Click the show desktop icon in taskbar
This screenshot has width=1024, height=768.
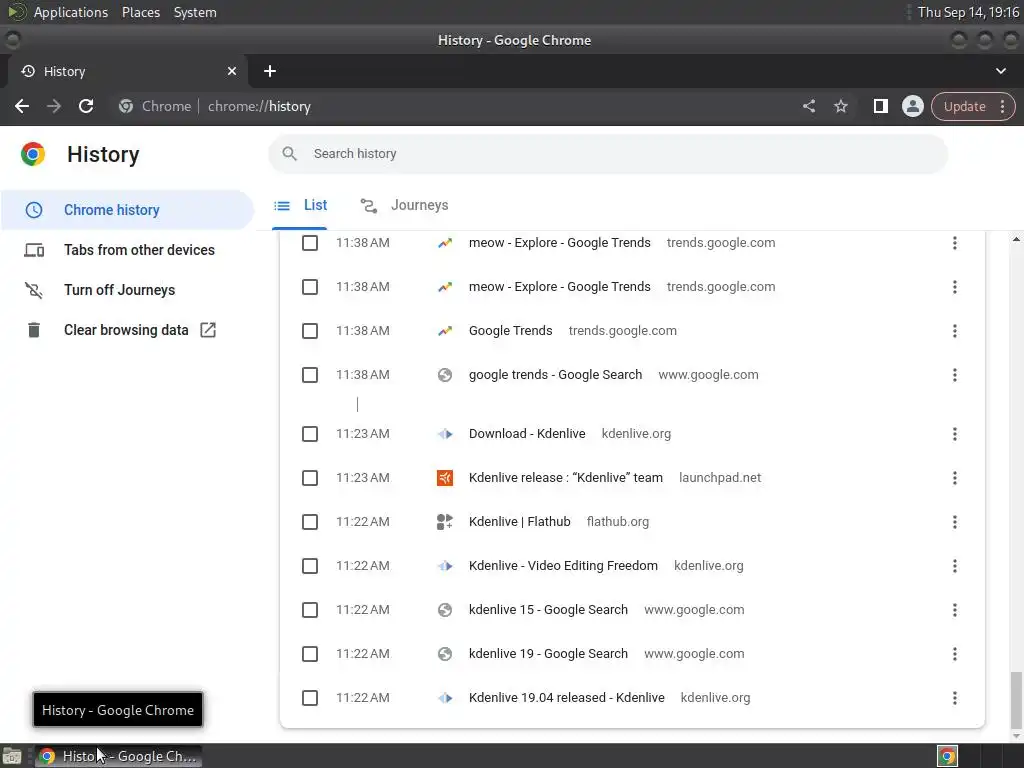click(12, 756)
